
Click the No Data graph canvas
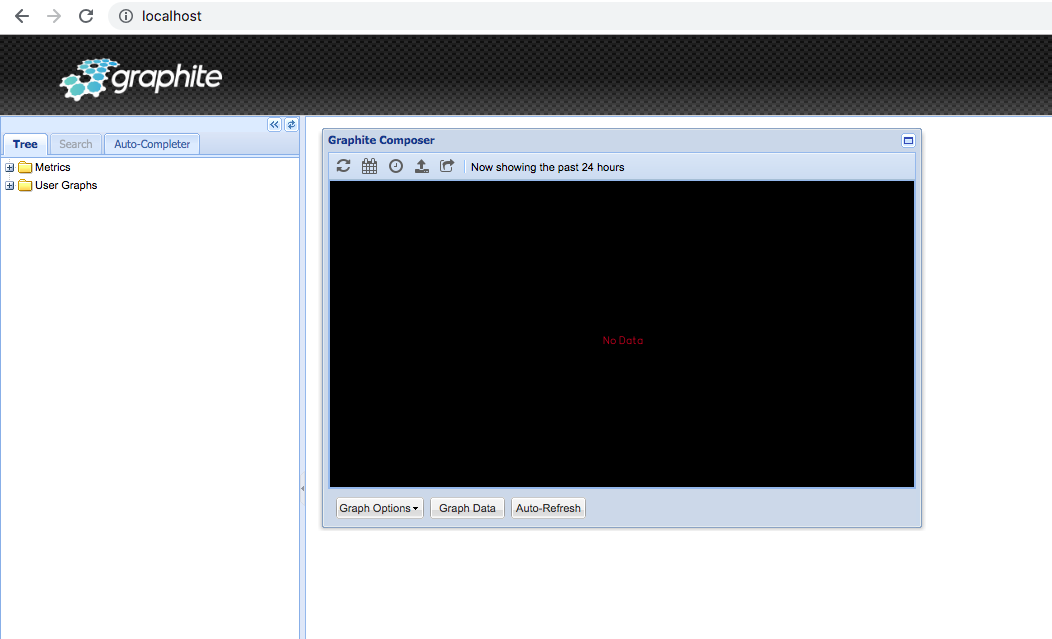point(622,334)
